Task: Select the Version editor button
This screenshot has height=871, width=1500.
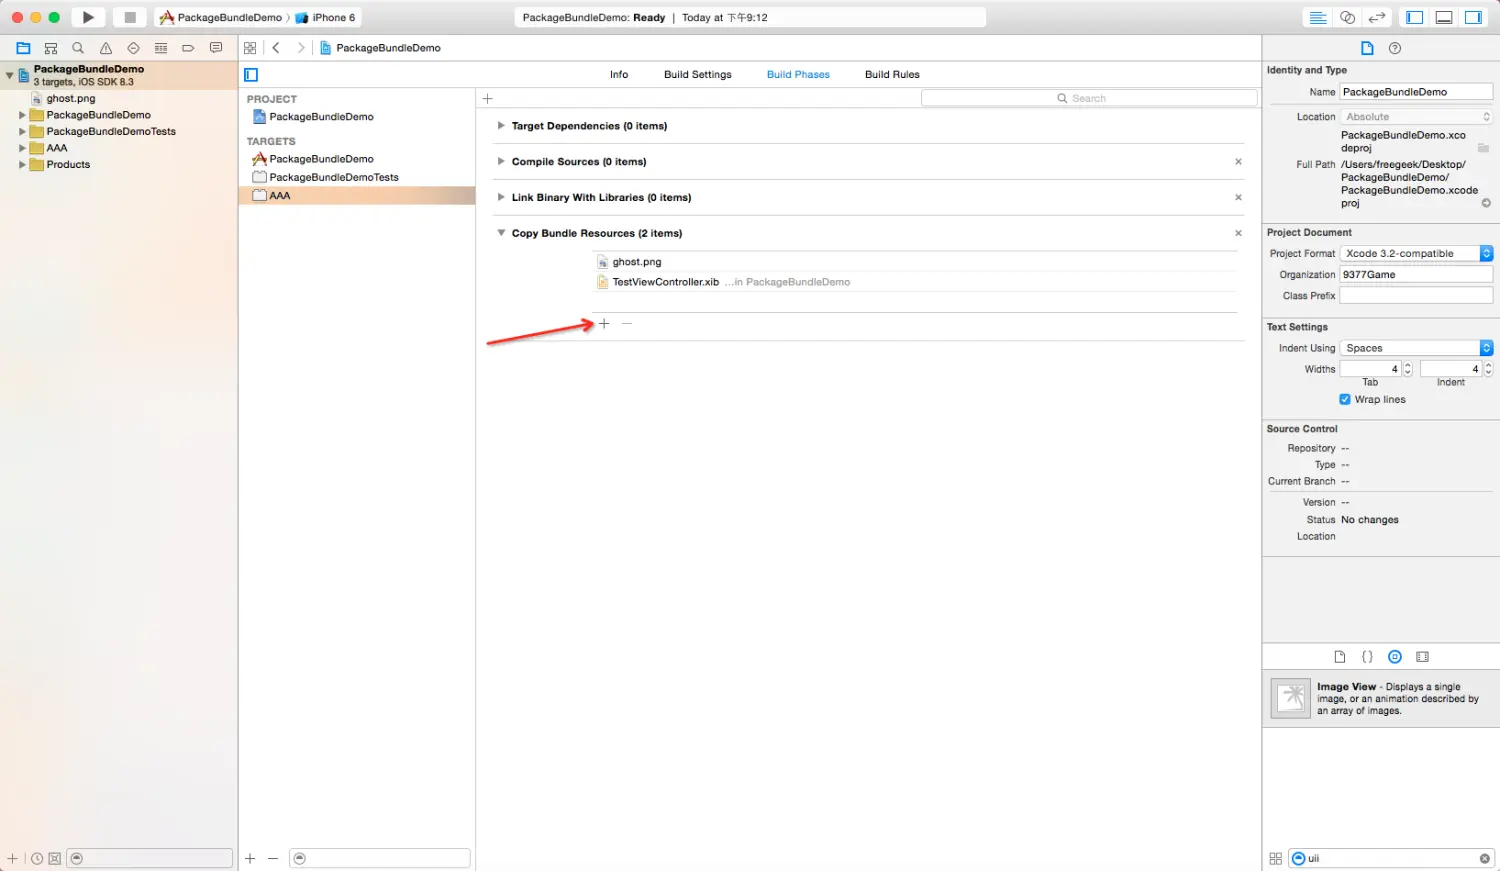Action: click(x=1377, y=17)
